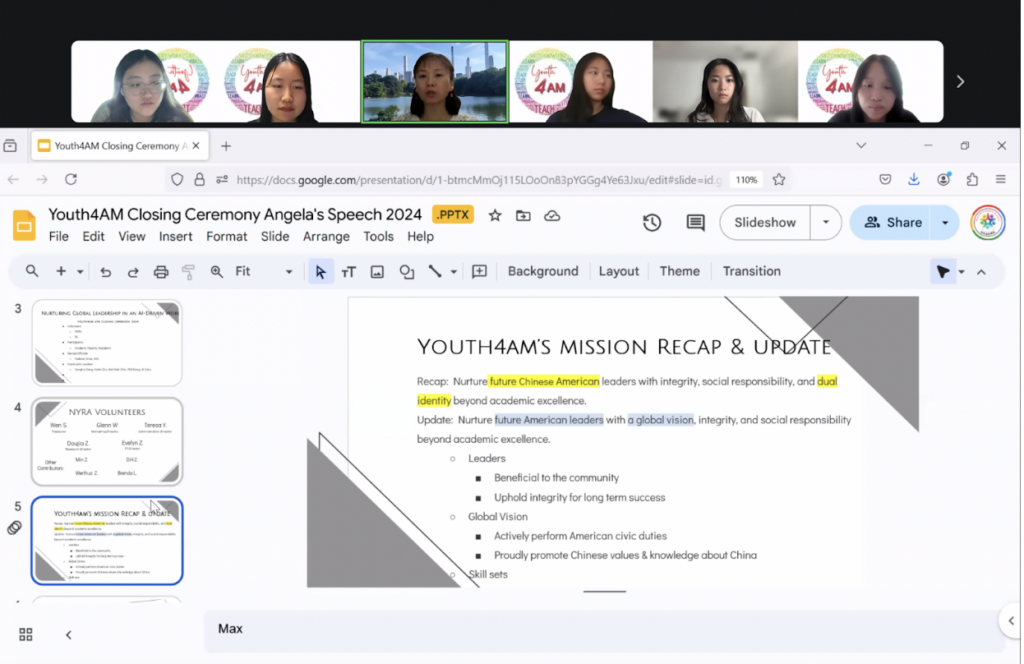View cloud document status

click(x=552, y=215)
